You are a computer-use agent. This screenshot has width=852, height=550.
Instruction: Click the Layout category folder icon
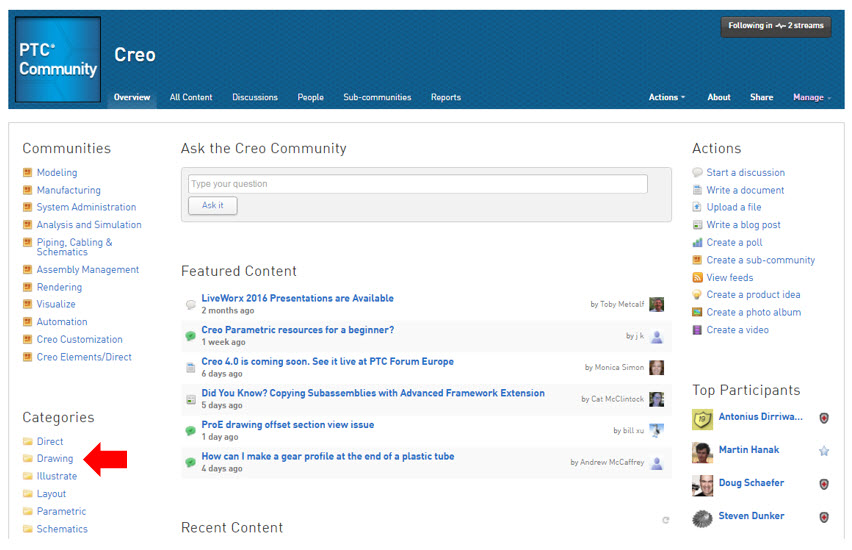point(28,493)
